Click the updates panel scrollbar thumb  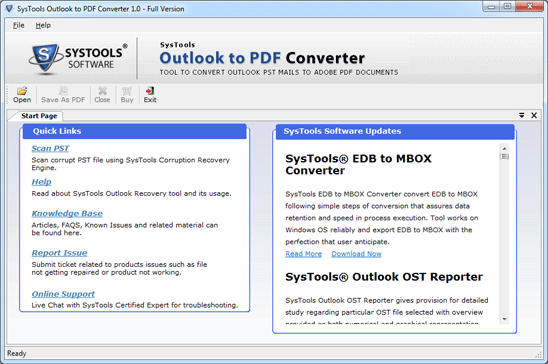point(504,156)
